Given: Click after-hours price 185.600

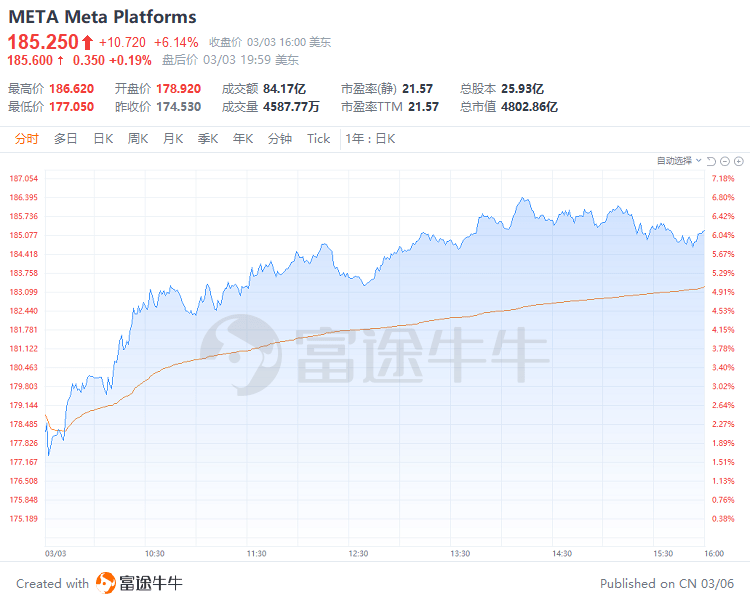Looking at the screenshot, I should [30, 60].
